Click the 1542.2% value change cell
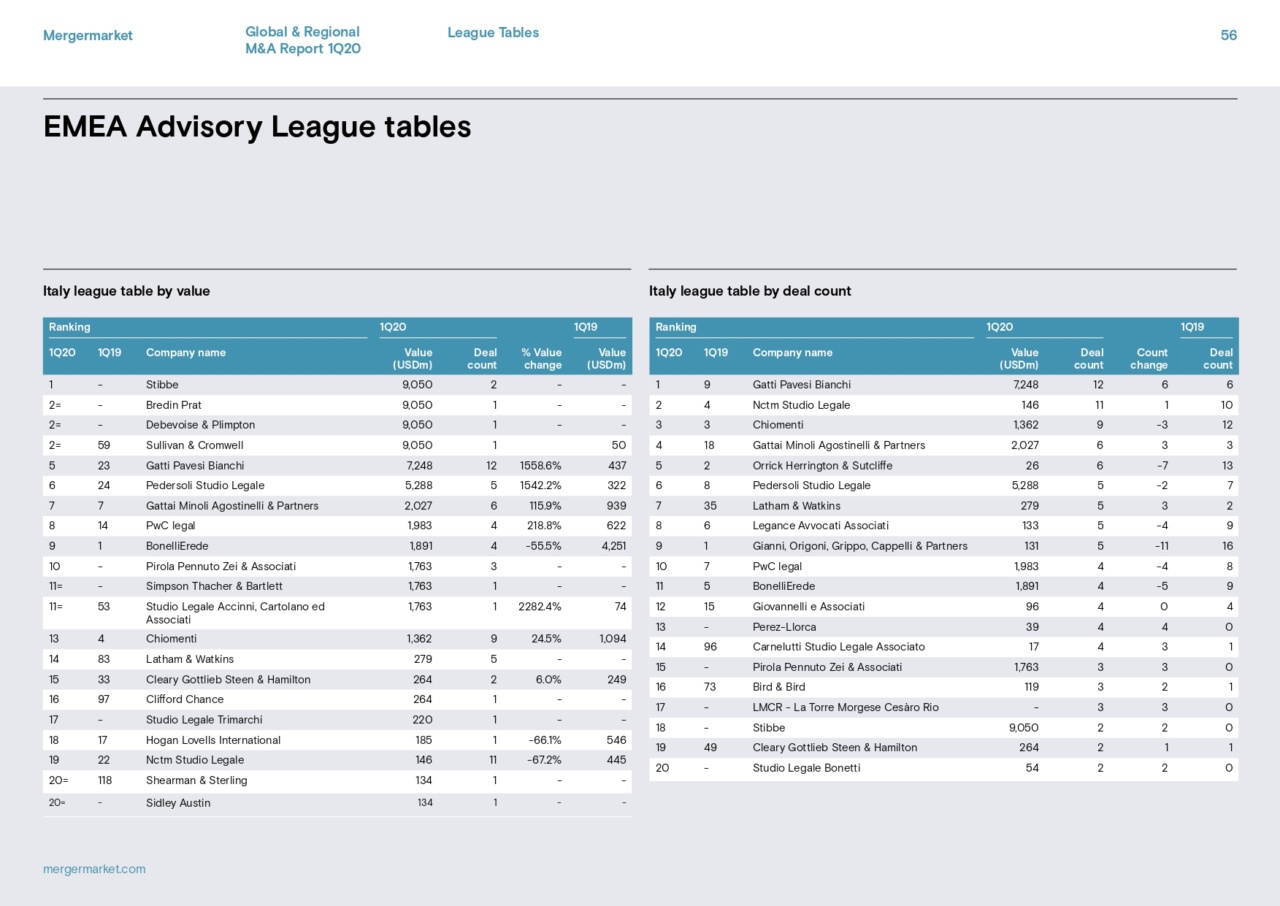 coord(541,486)
